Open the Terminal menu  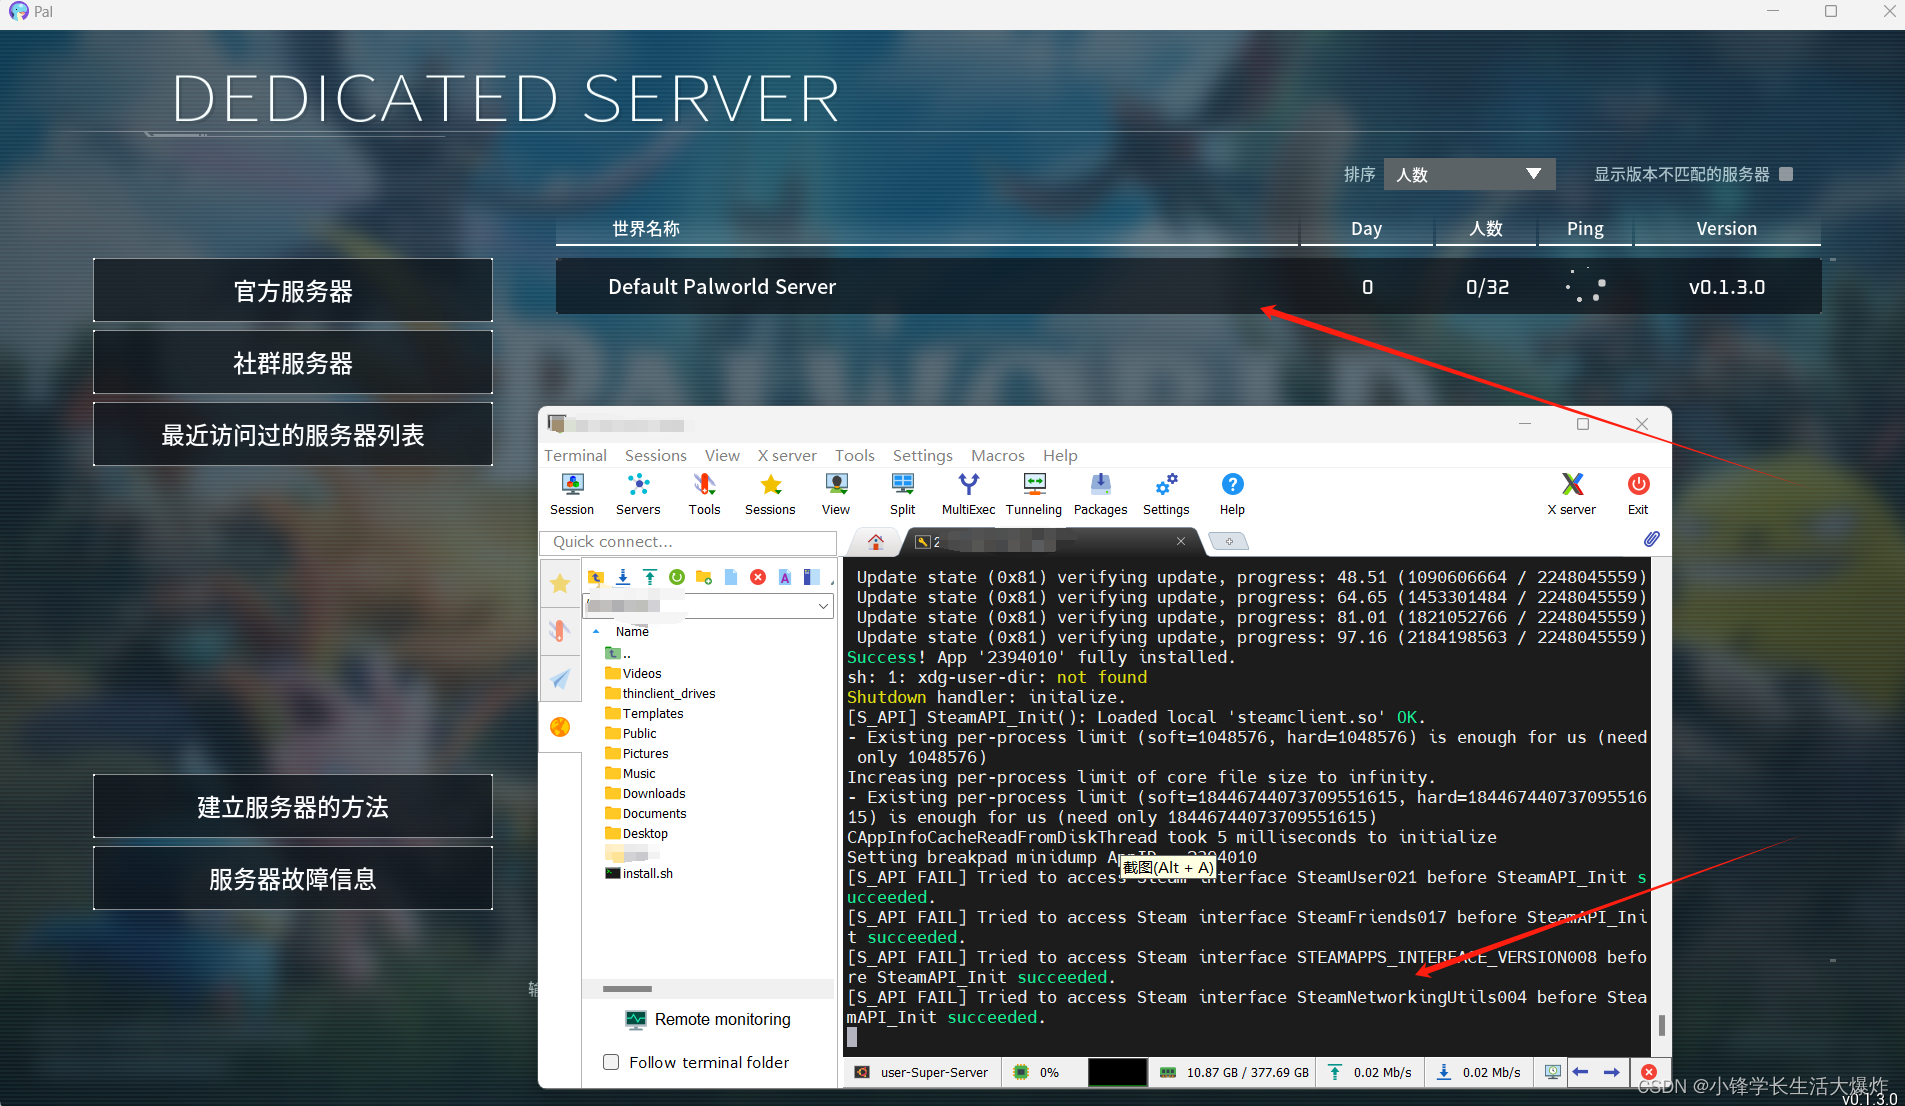click(x=575, y=455)
